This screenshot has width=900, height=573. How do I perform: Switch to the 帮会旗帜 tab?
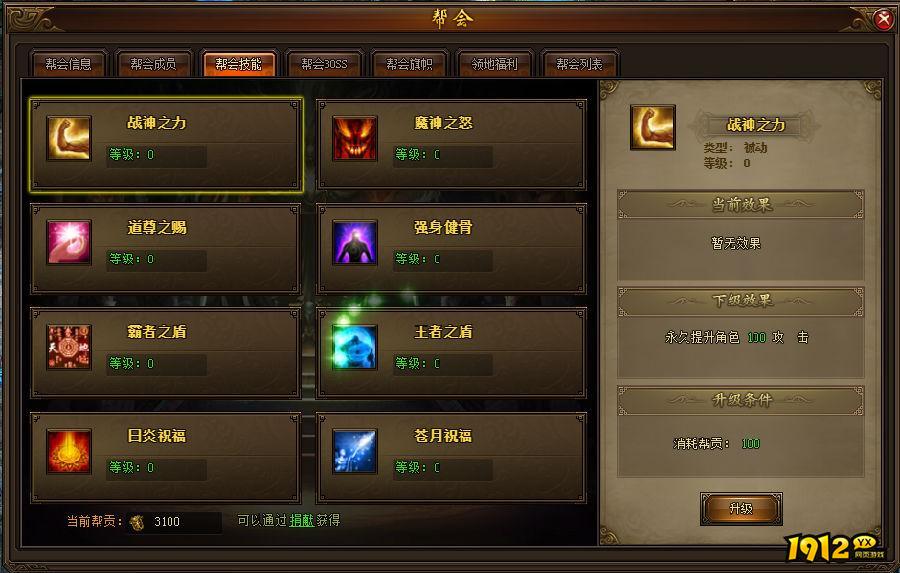point(409,64)
